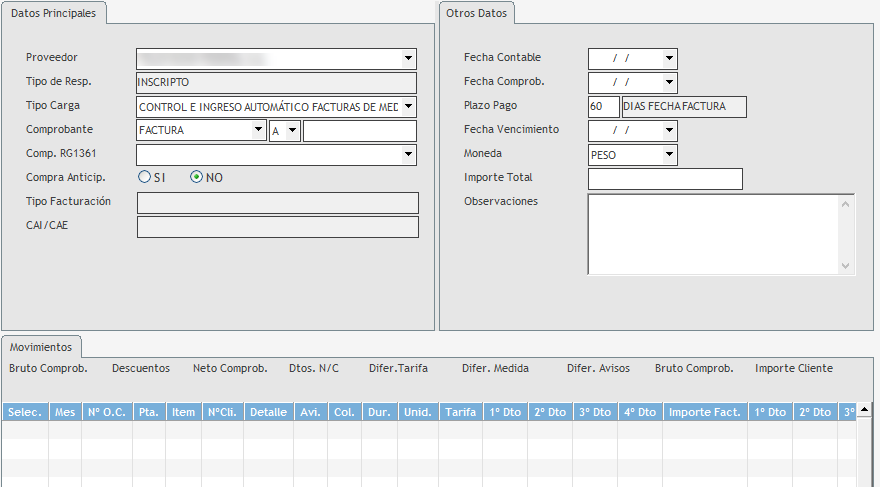Expand the Comp. RG1361 dropdown
The height and width of the screenshot is (487, 880).
408,154
